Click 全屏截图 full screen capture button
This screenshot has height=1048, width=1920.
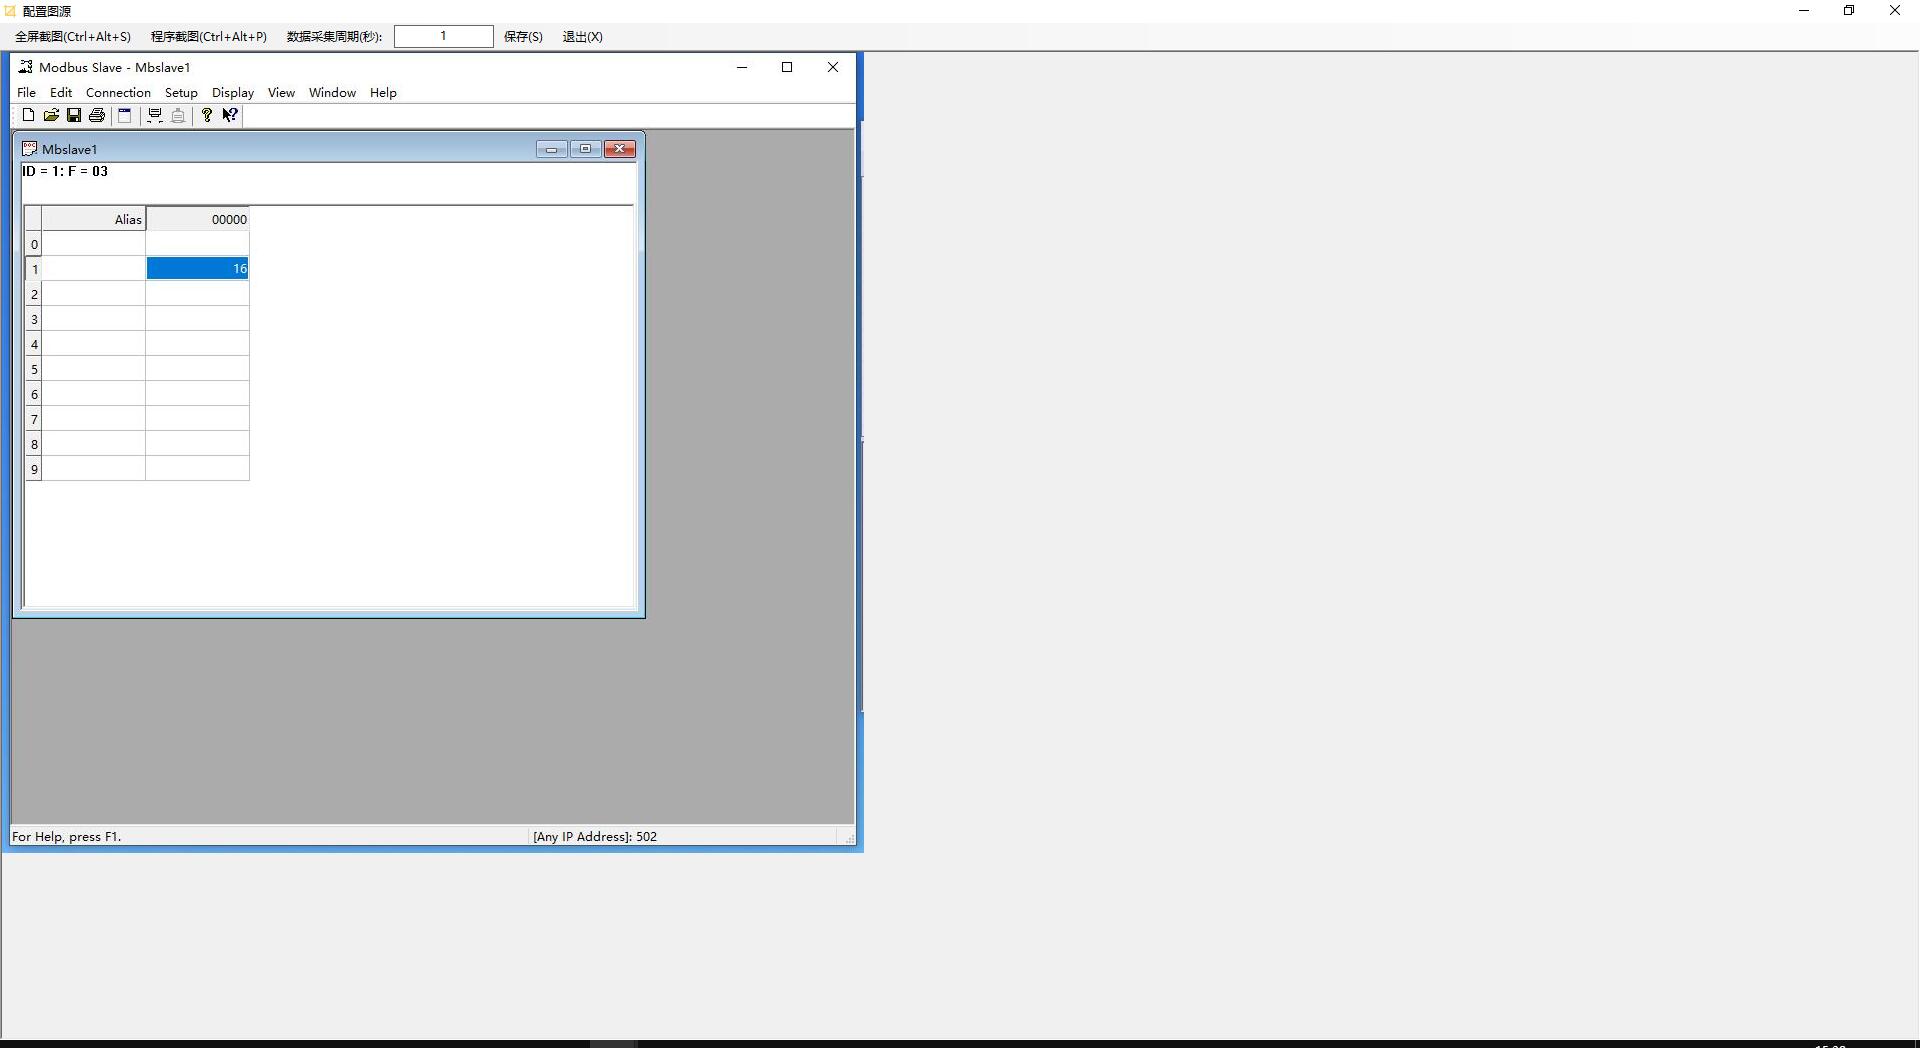pos(73,37)
